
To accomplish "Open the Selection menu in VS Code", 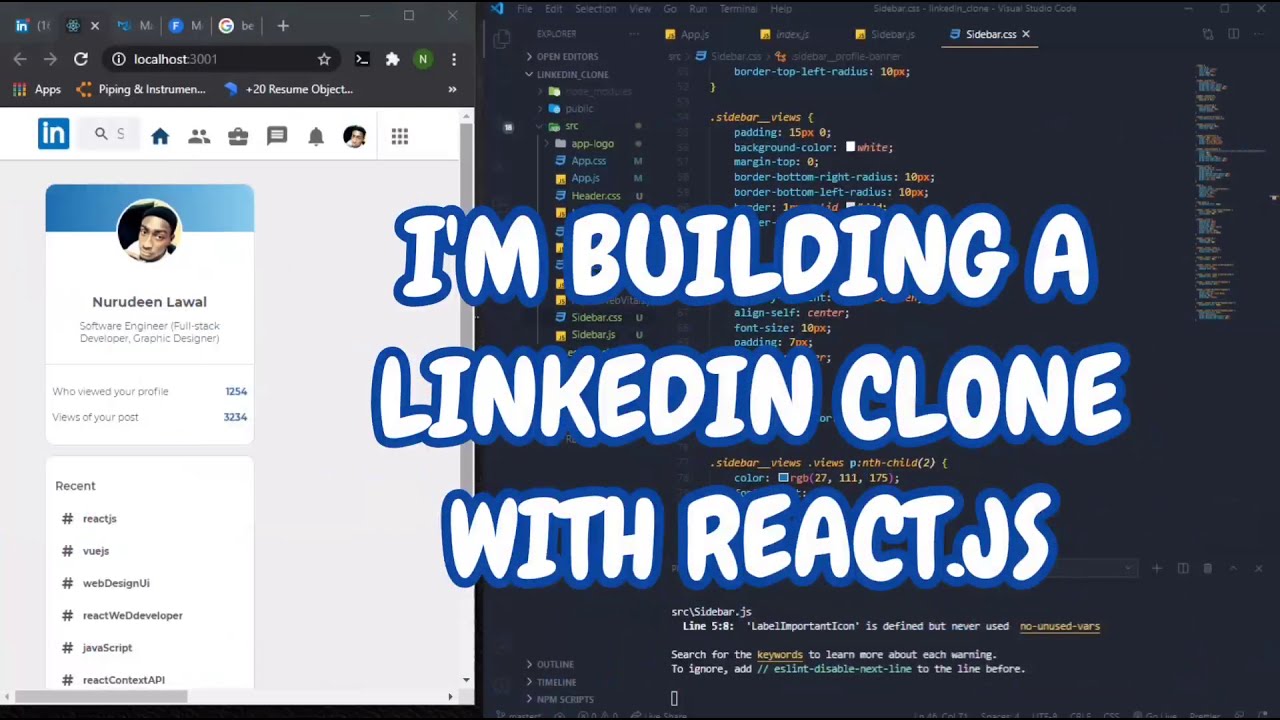I will pyautogui.click(x=596, y=9).
